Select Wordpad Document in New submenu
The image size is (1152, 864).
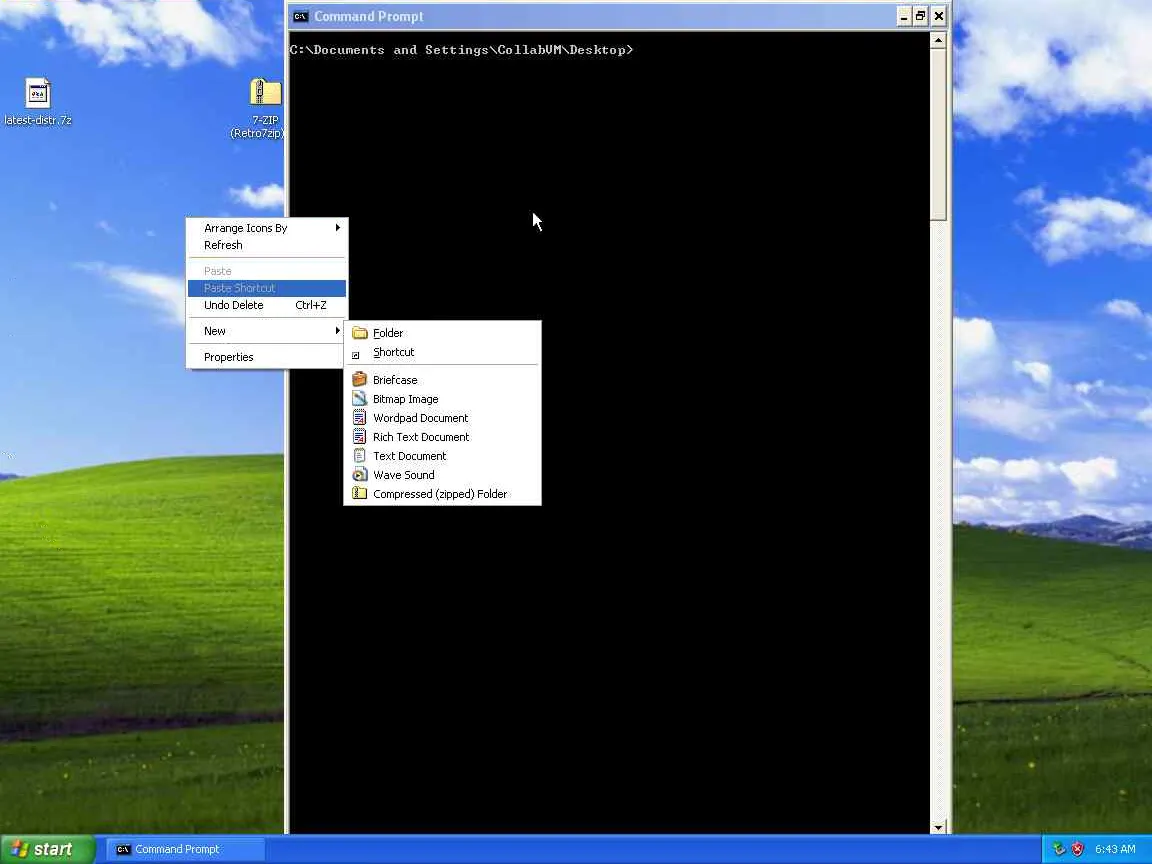pyautogui.click(x=442, y=418)
